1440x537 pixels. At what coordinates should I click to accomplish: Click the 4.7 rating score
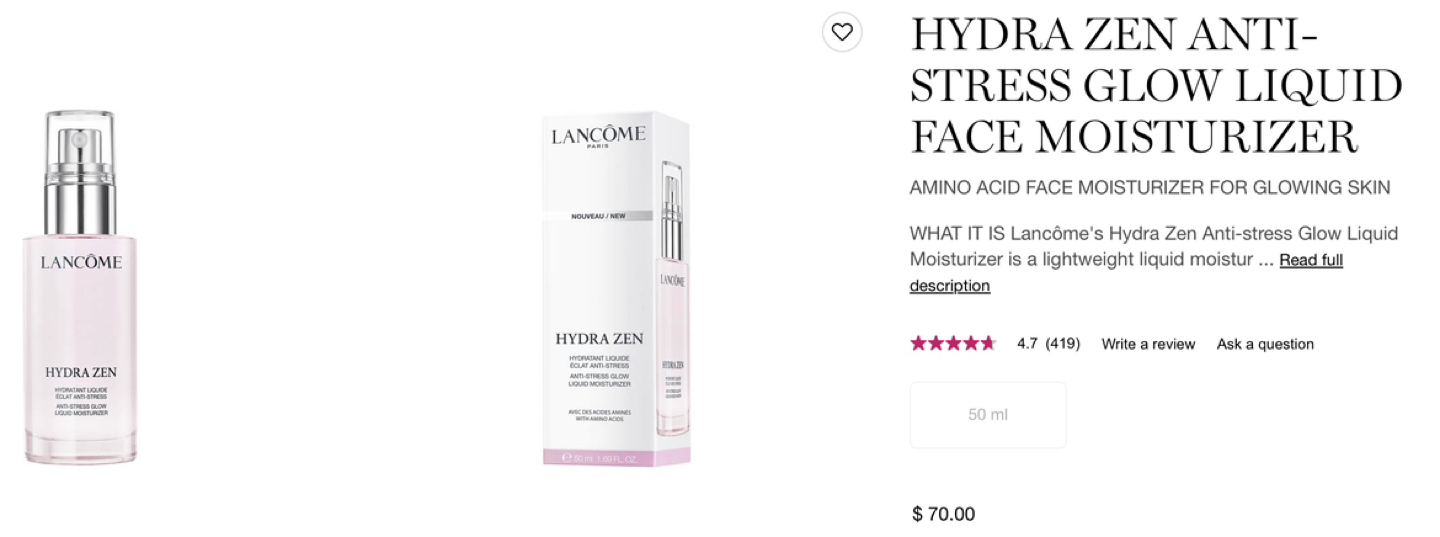[1027, 344]
